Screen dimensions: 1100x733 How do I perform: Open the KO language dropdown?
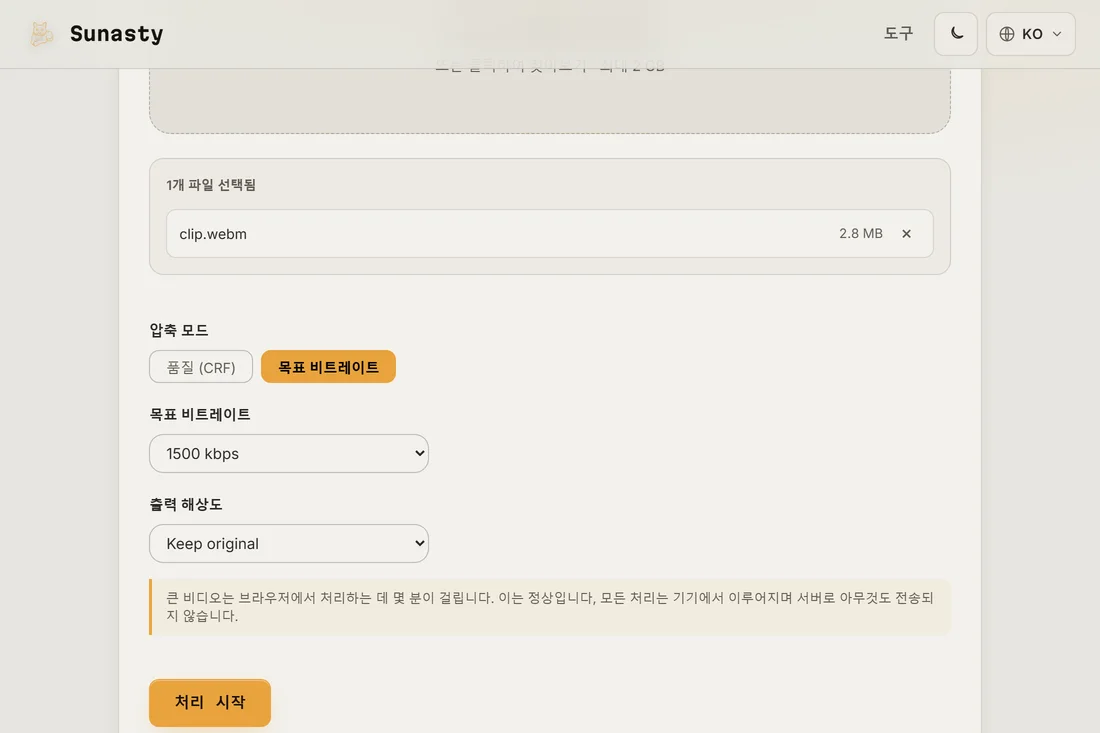click(x=1030, y=34)
